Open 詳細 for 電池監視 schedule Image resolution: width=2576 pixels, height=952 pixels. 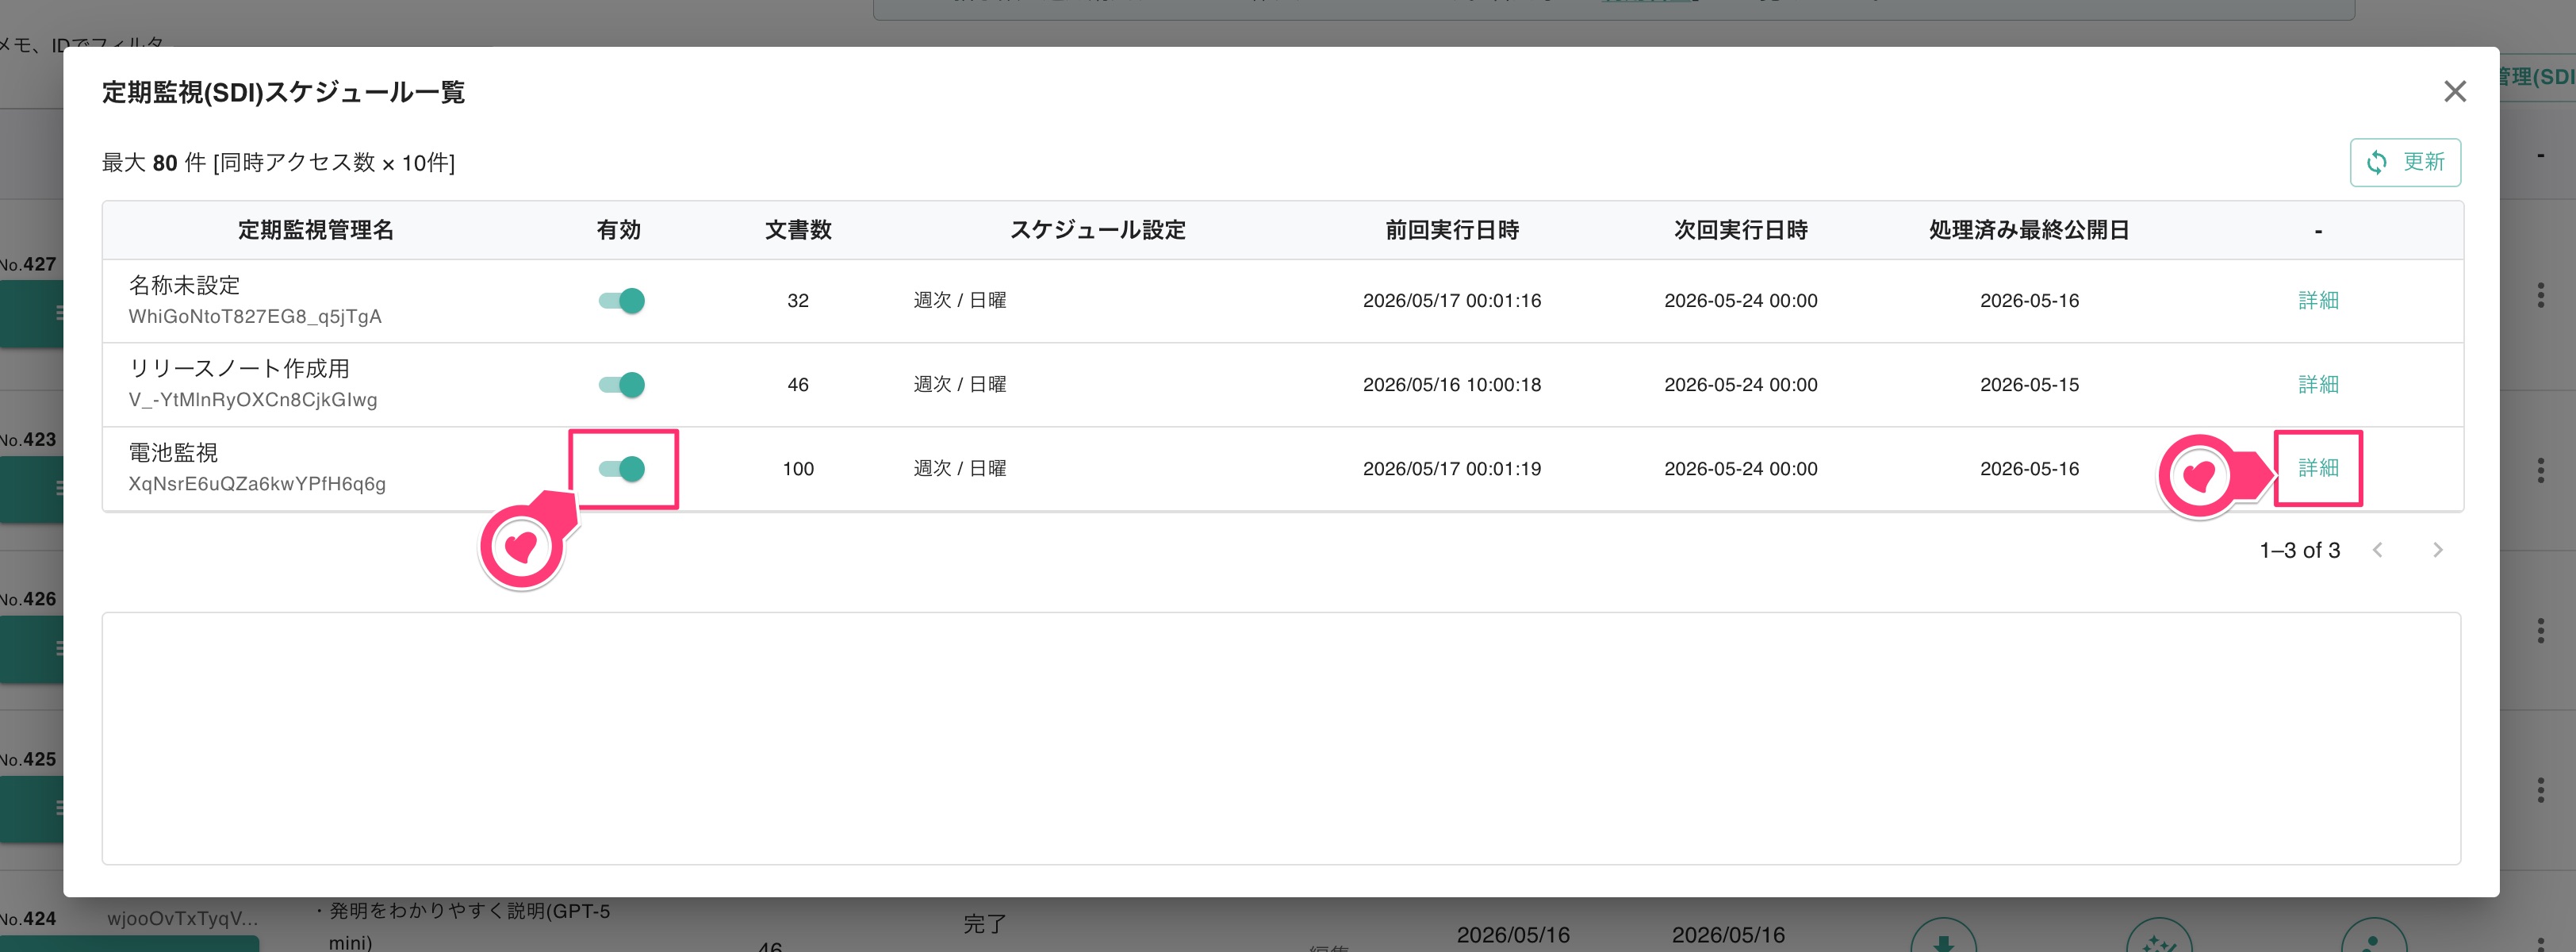click(x=2318, y=468)
